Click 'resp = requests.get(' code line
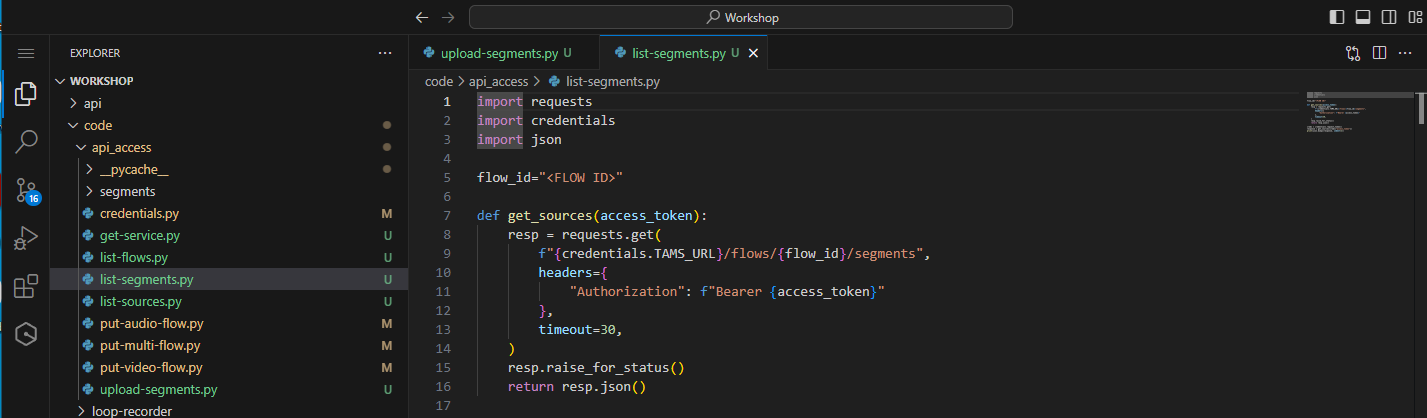1427x418 pixels. pos(585,234)
